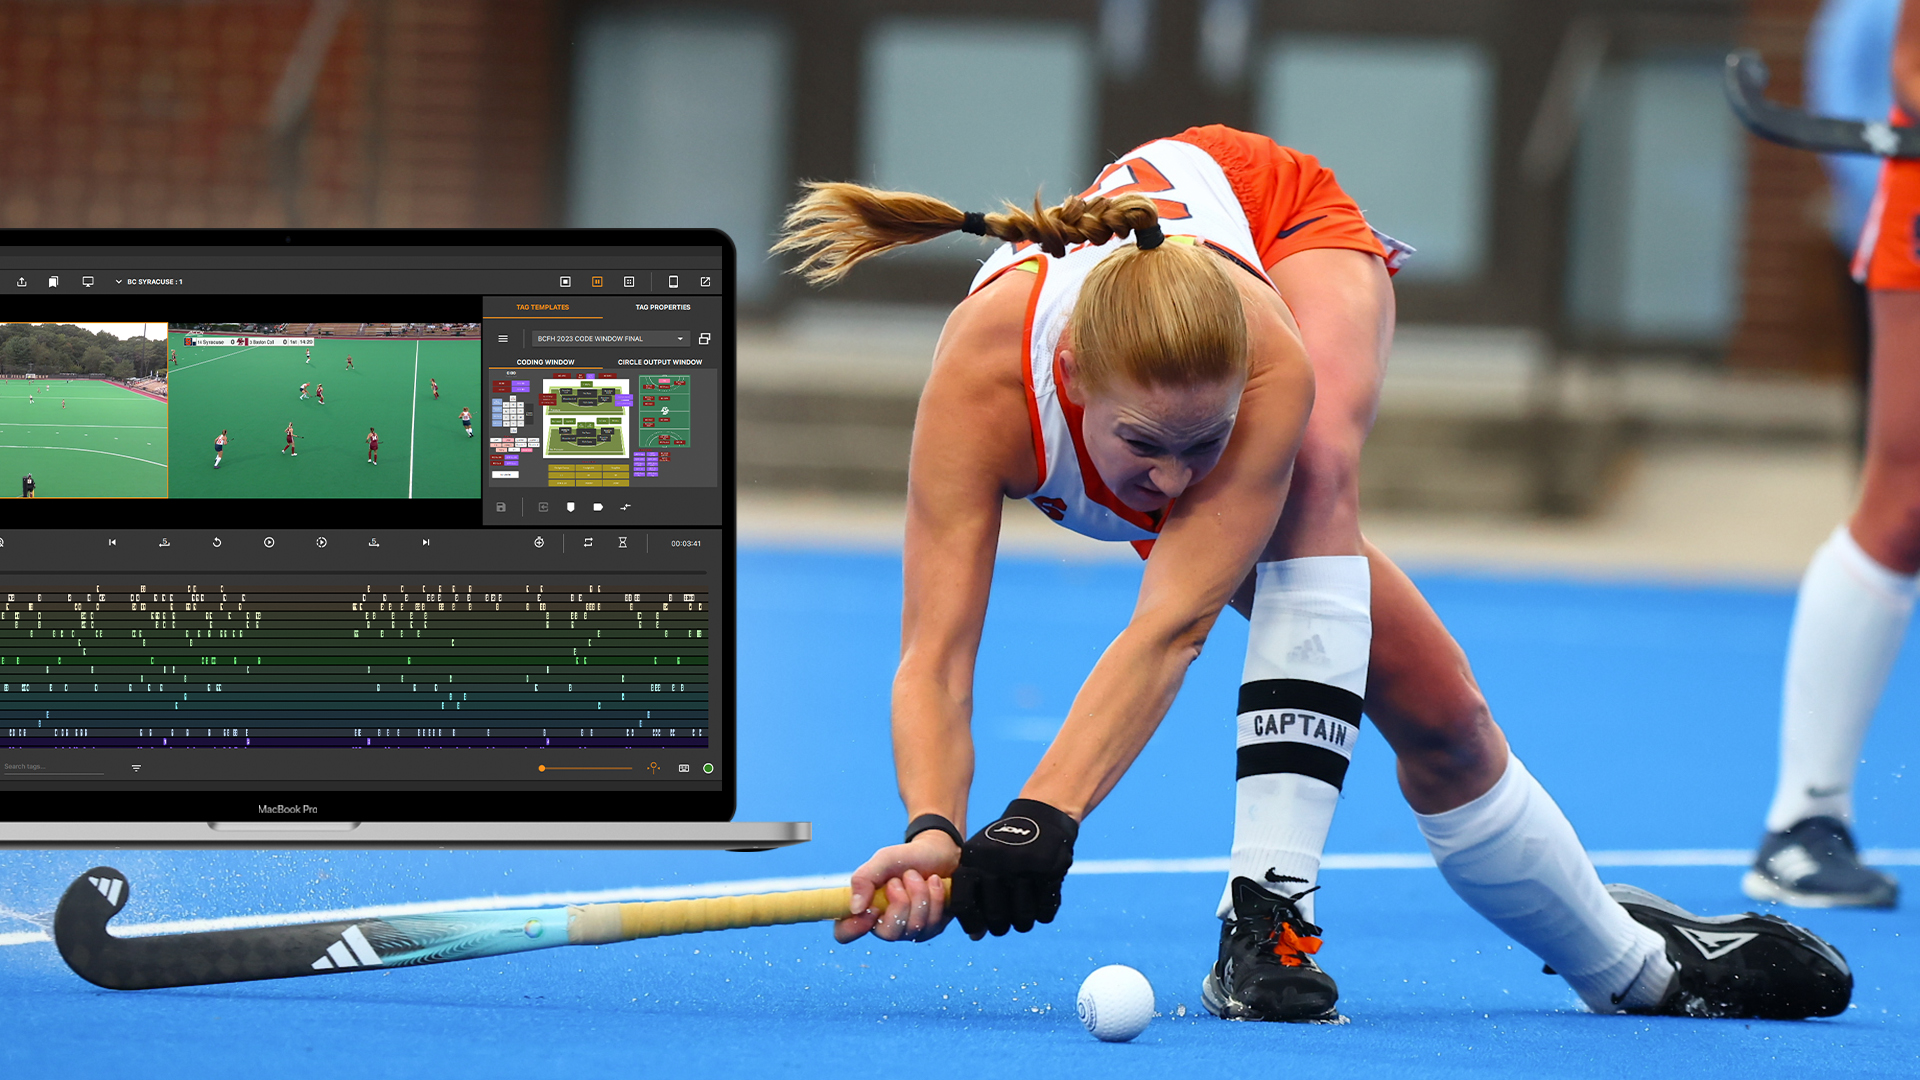This screenshot has width=1920, height=1080.
Task: Click the CODING WINDOW panel icon
Action: click(x=547, y=363)
